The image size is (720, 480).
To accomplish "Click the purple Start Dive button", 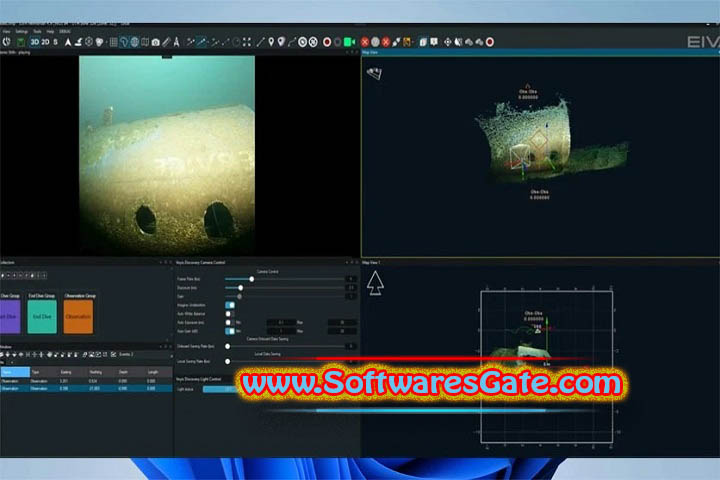I will click(10, 316).
